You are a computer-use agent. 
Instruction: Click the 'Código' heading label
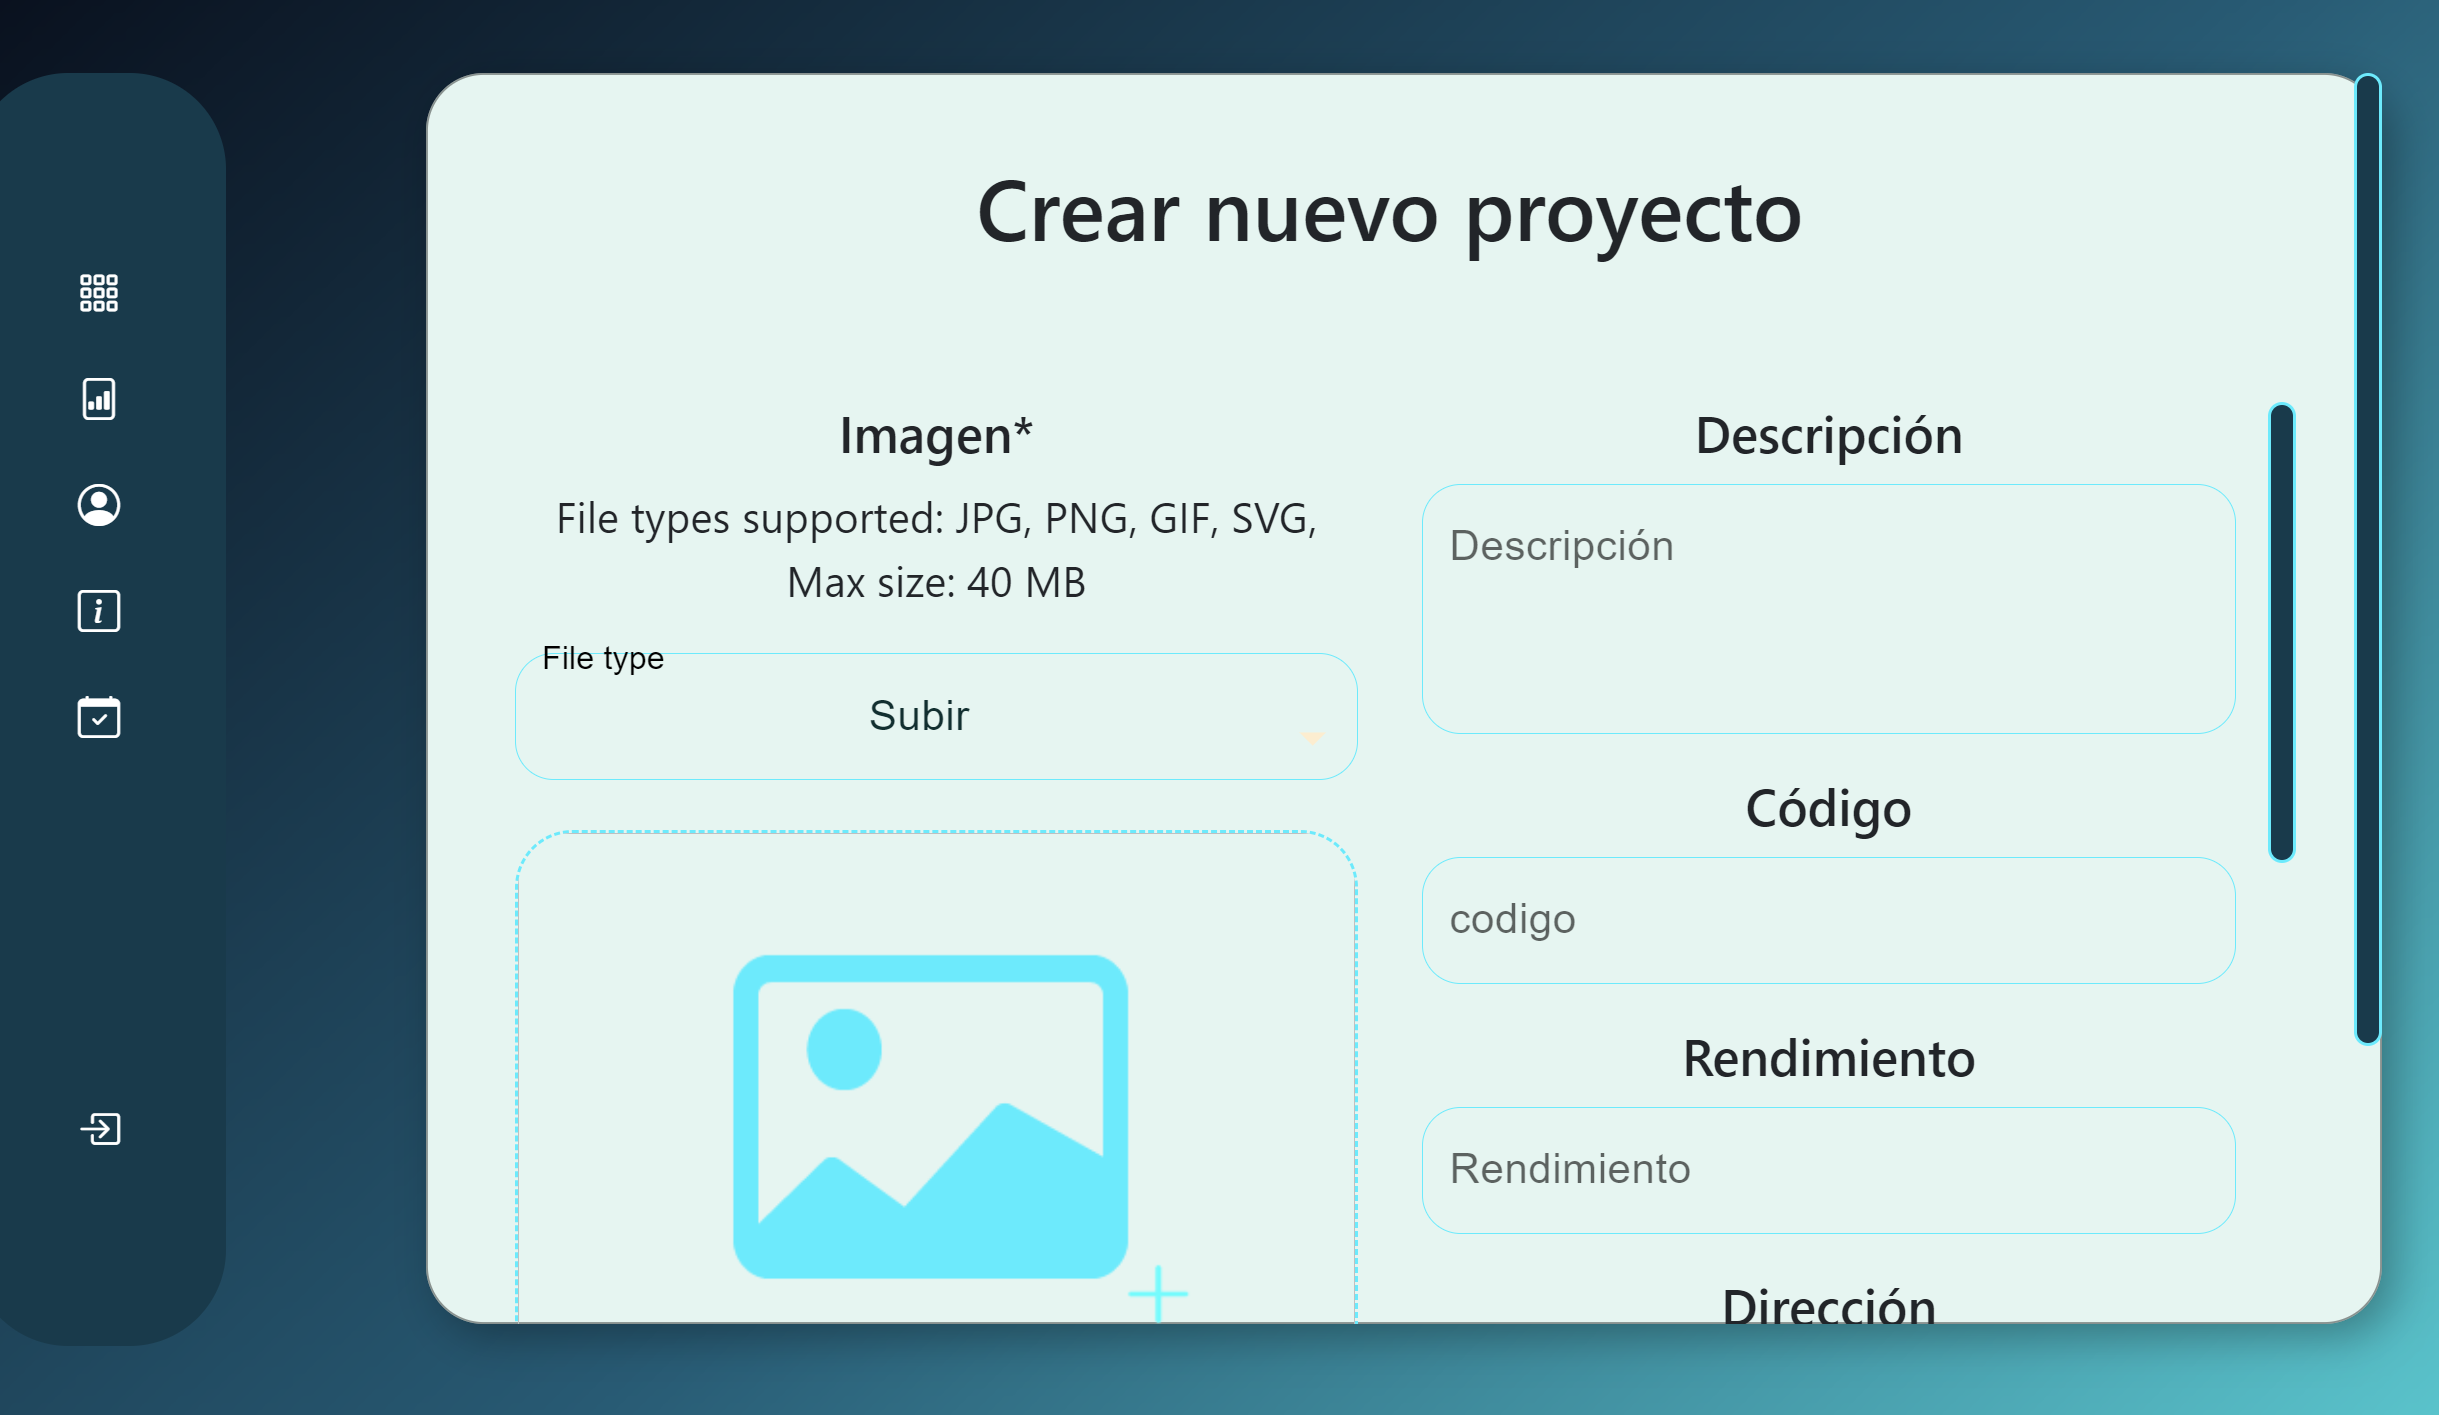pos(1828,809)
